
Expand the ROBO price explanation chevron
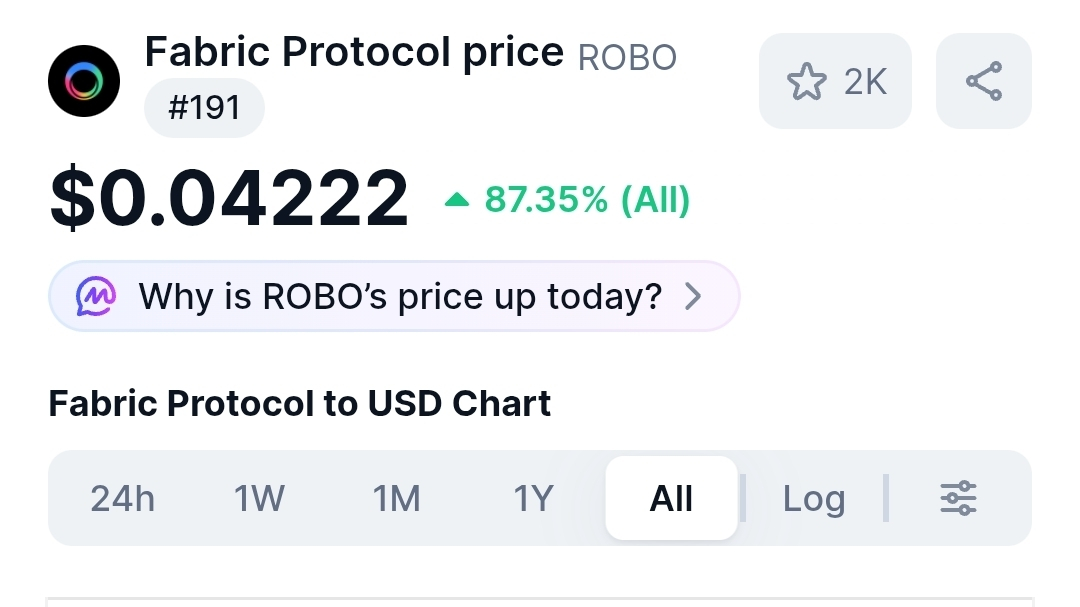coord(693,296)
